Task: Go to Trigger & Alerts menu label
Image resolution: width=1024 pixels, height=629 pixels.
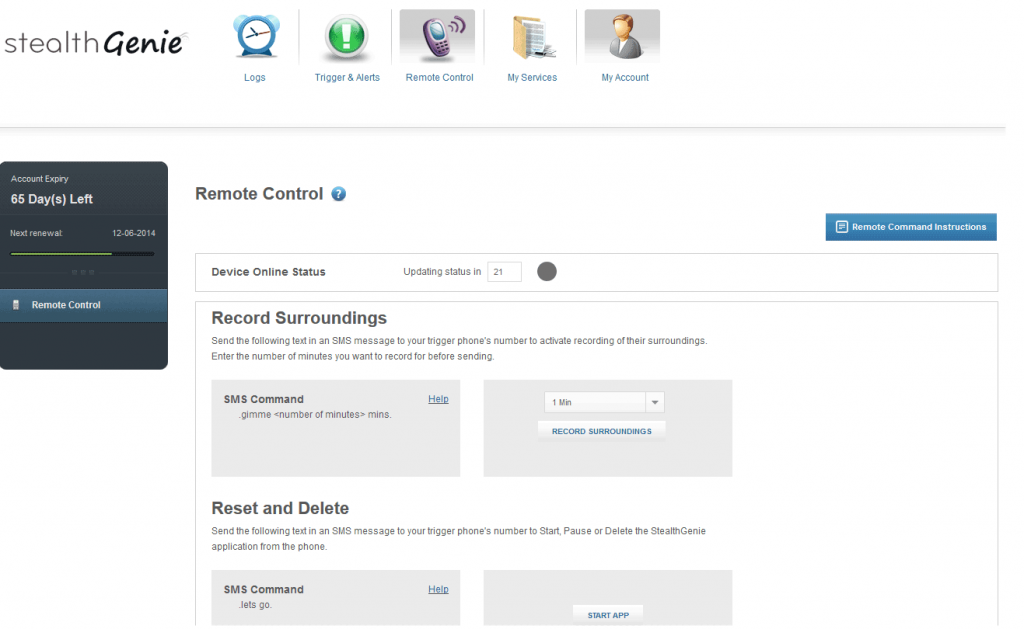Action: click(347, 78)
